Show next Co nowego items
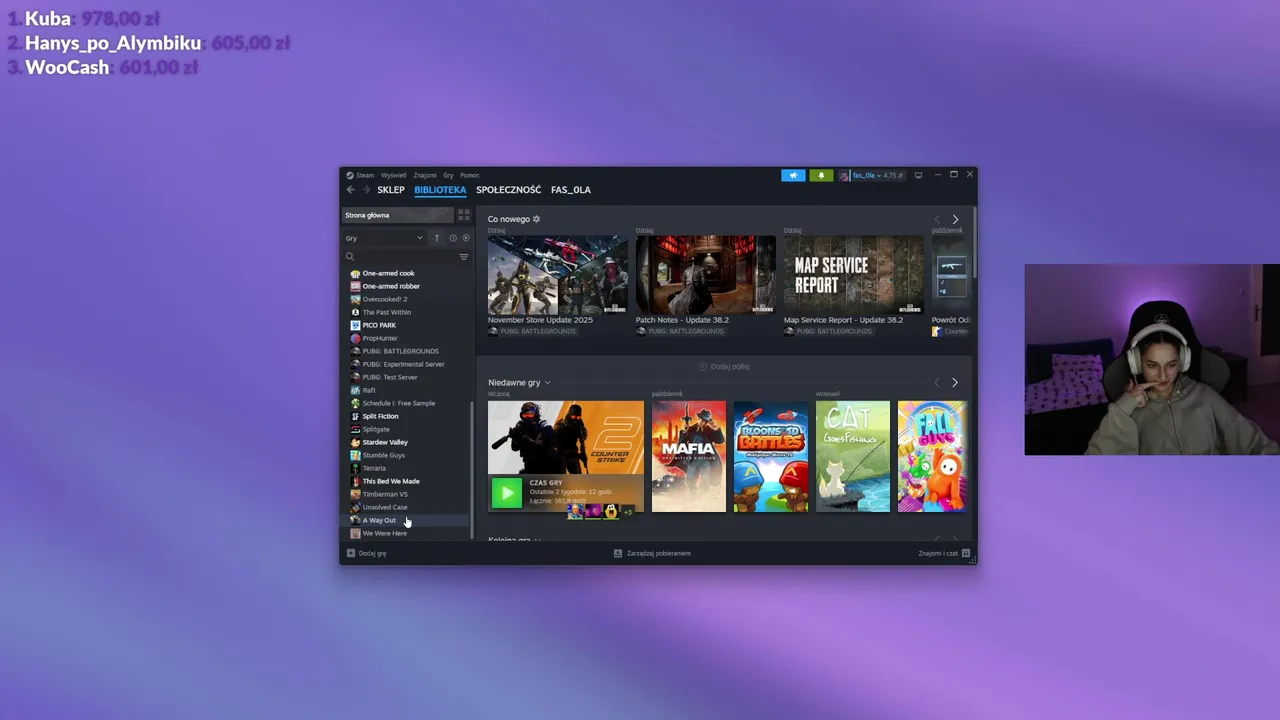1280x720 pixels. (x=955, y=219)
